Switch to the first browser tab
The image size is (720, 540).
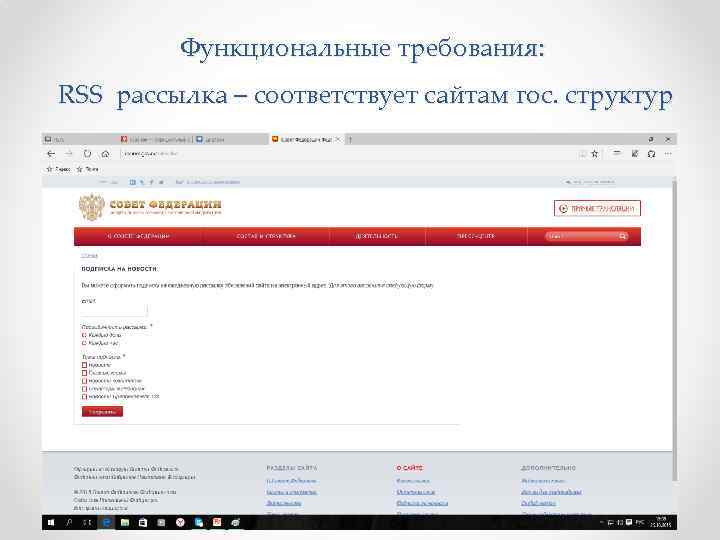coord(80,139)
